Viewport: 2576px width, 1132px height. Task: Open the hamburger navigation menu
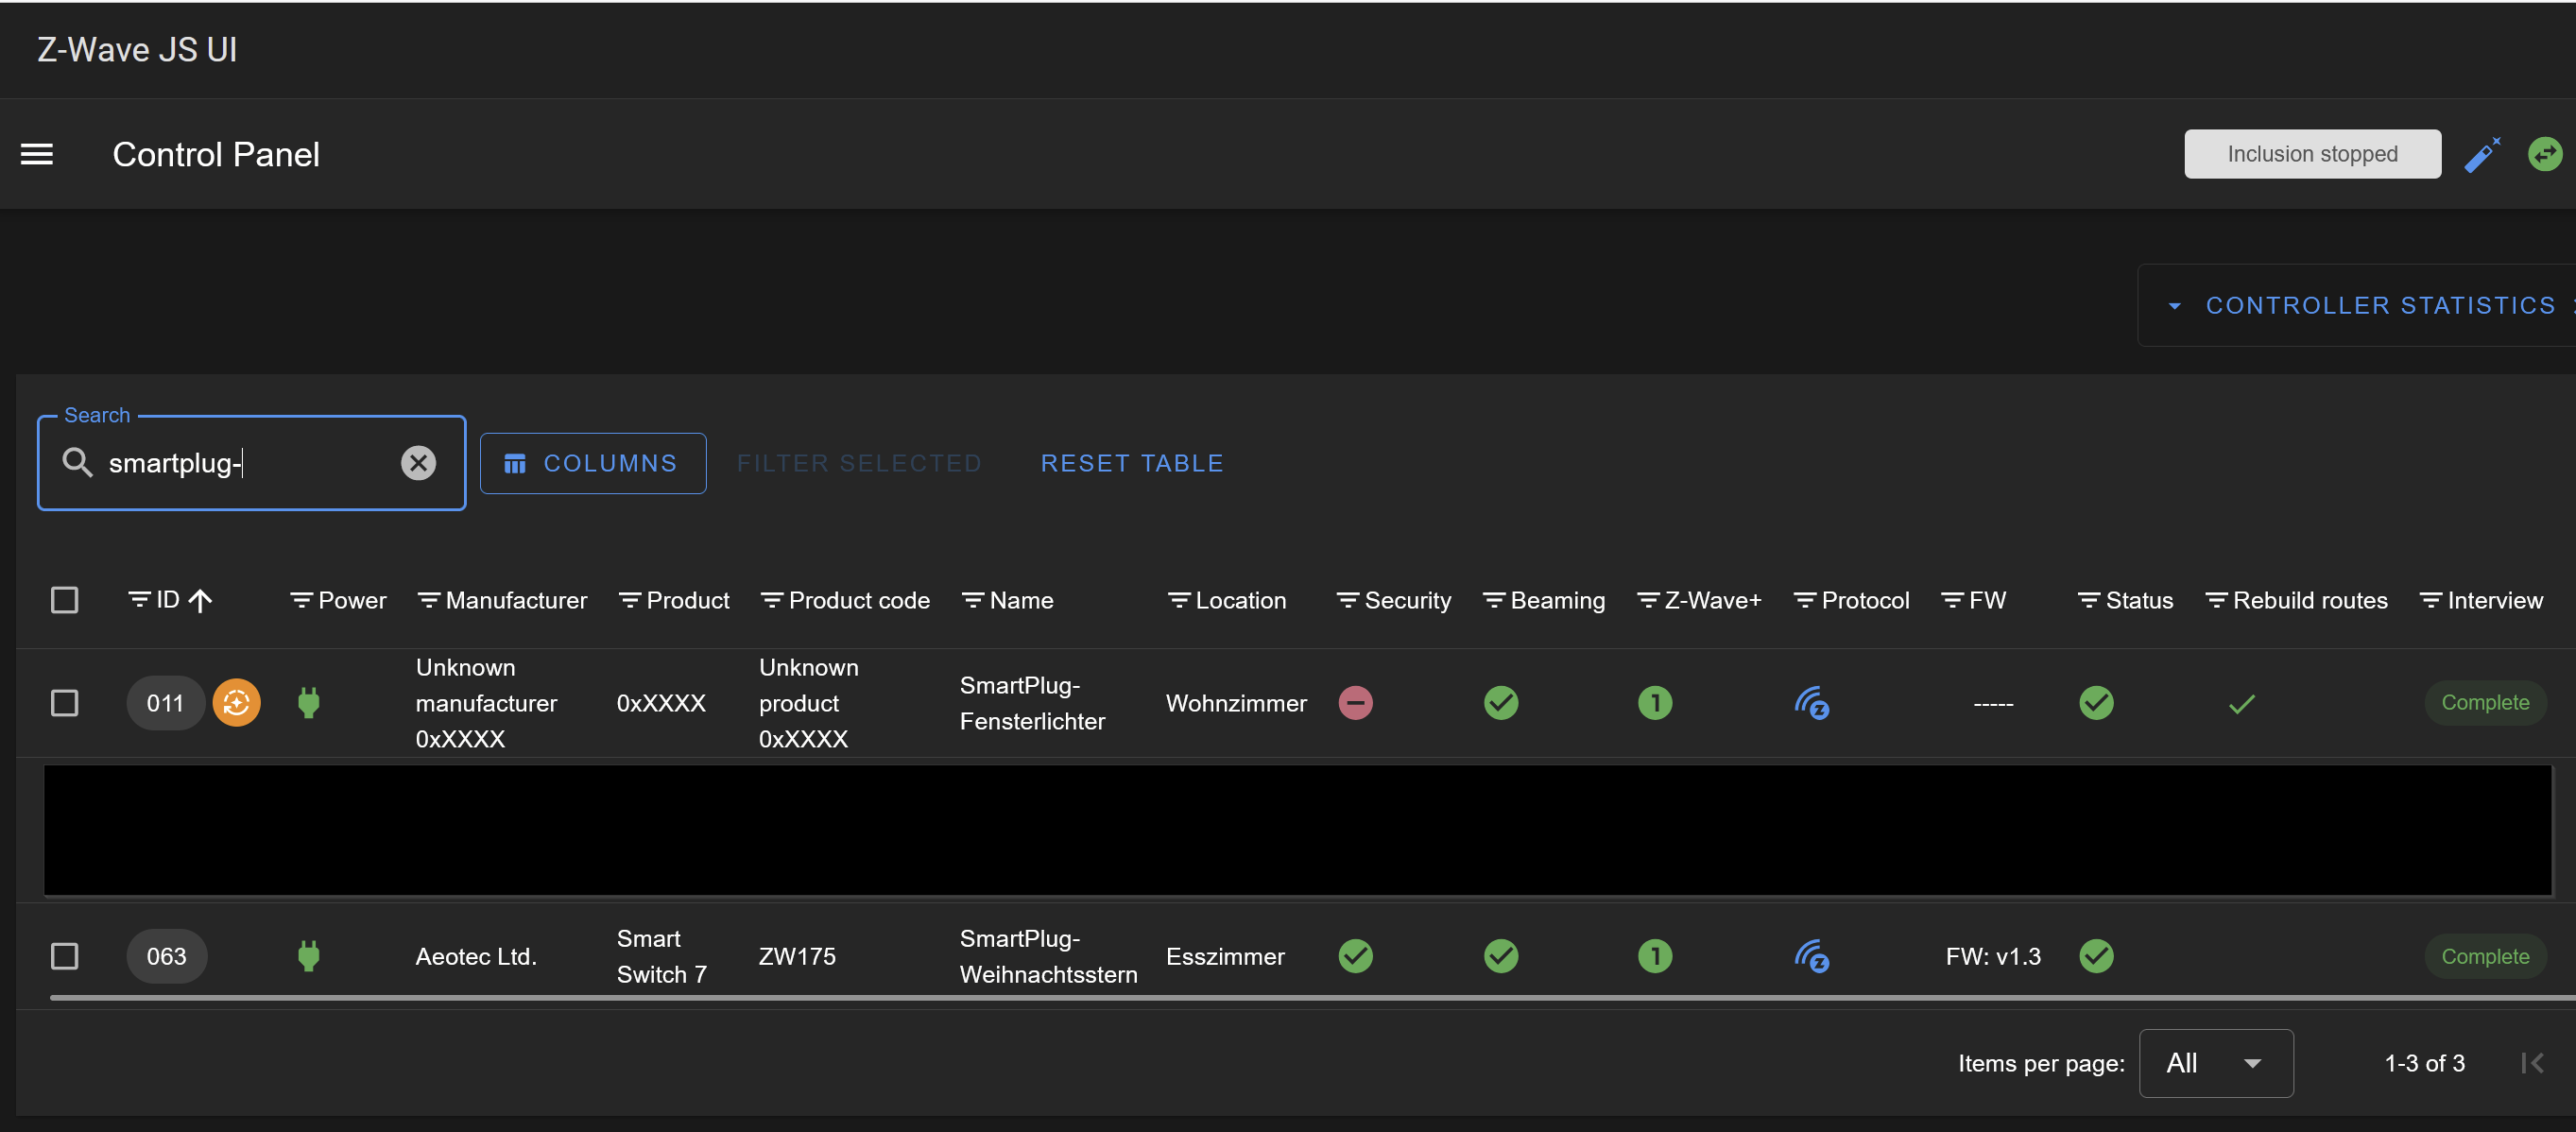[37, 154]
